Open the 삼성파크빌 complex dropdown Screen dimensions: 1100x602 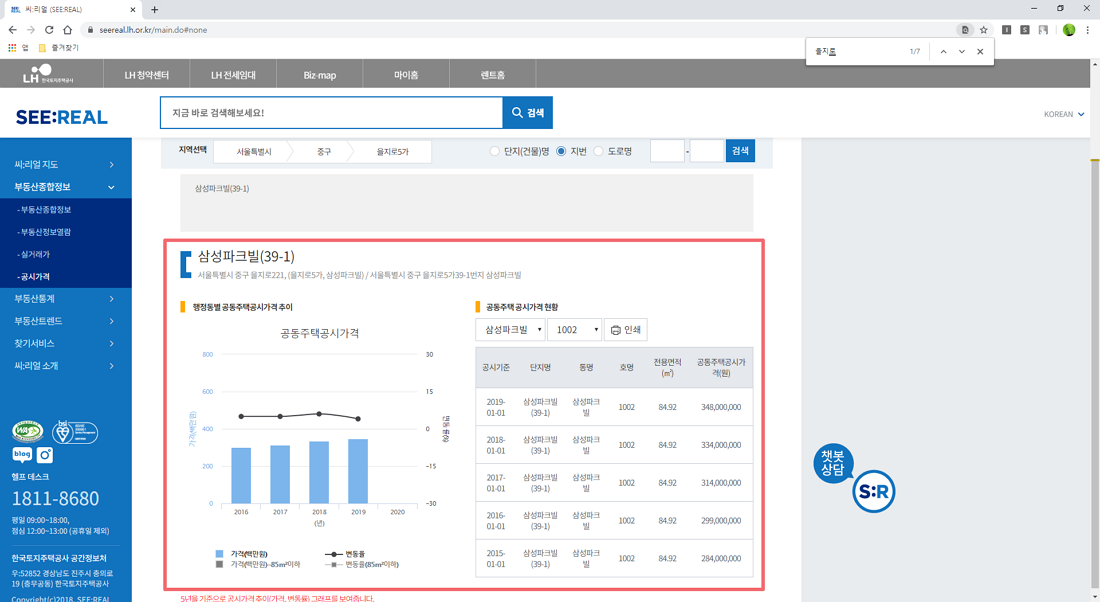tap(510, 330)
